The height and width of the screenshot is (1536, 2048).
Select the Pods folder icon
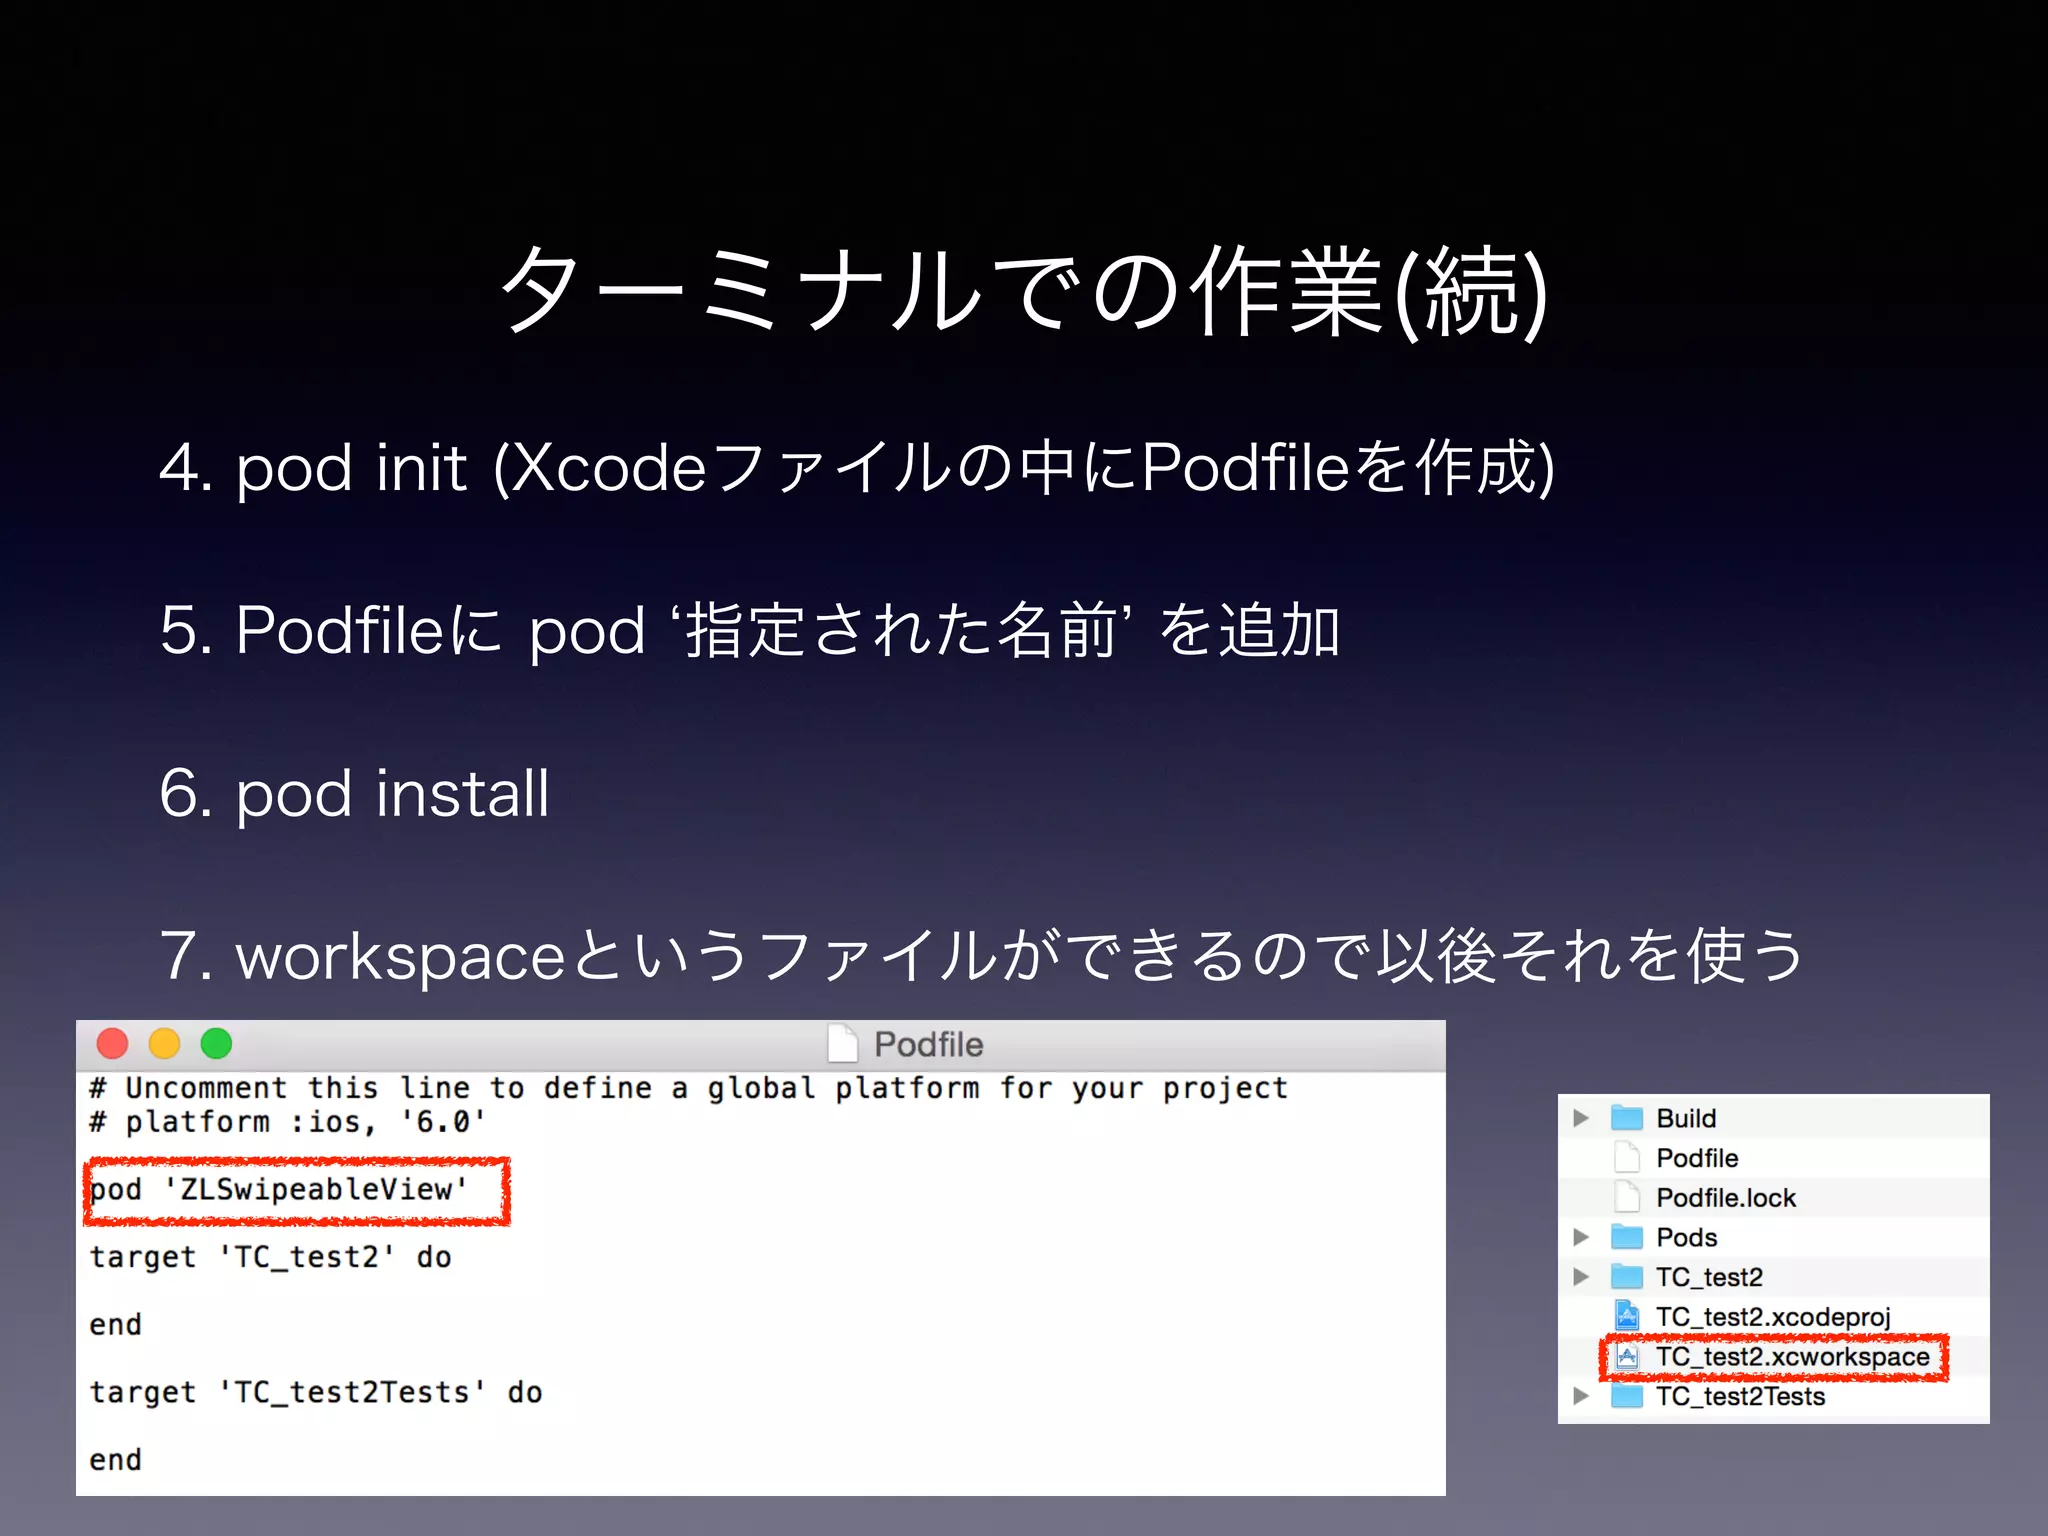(1627, 1237)
